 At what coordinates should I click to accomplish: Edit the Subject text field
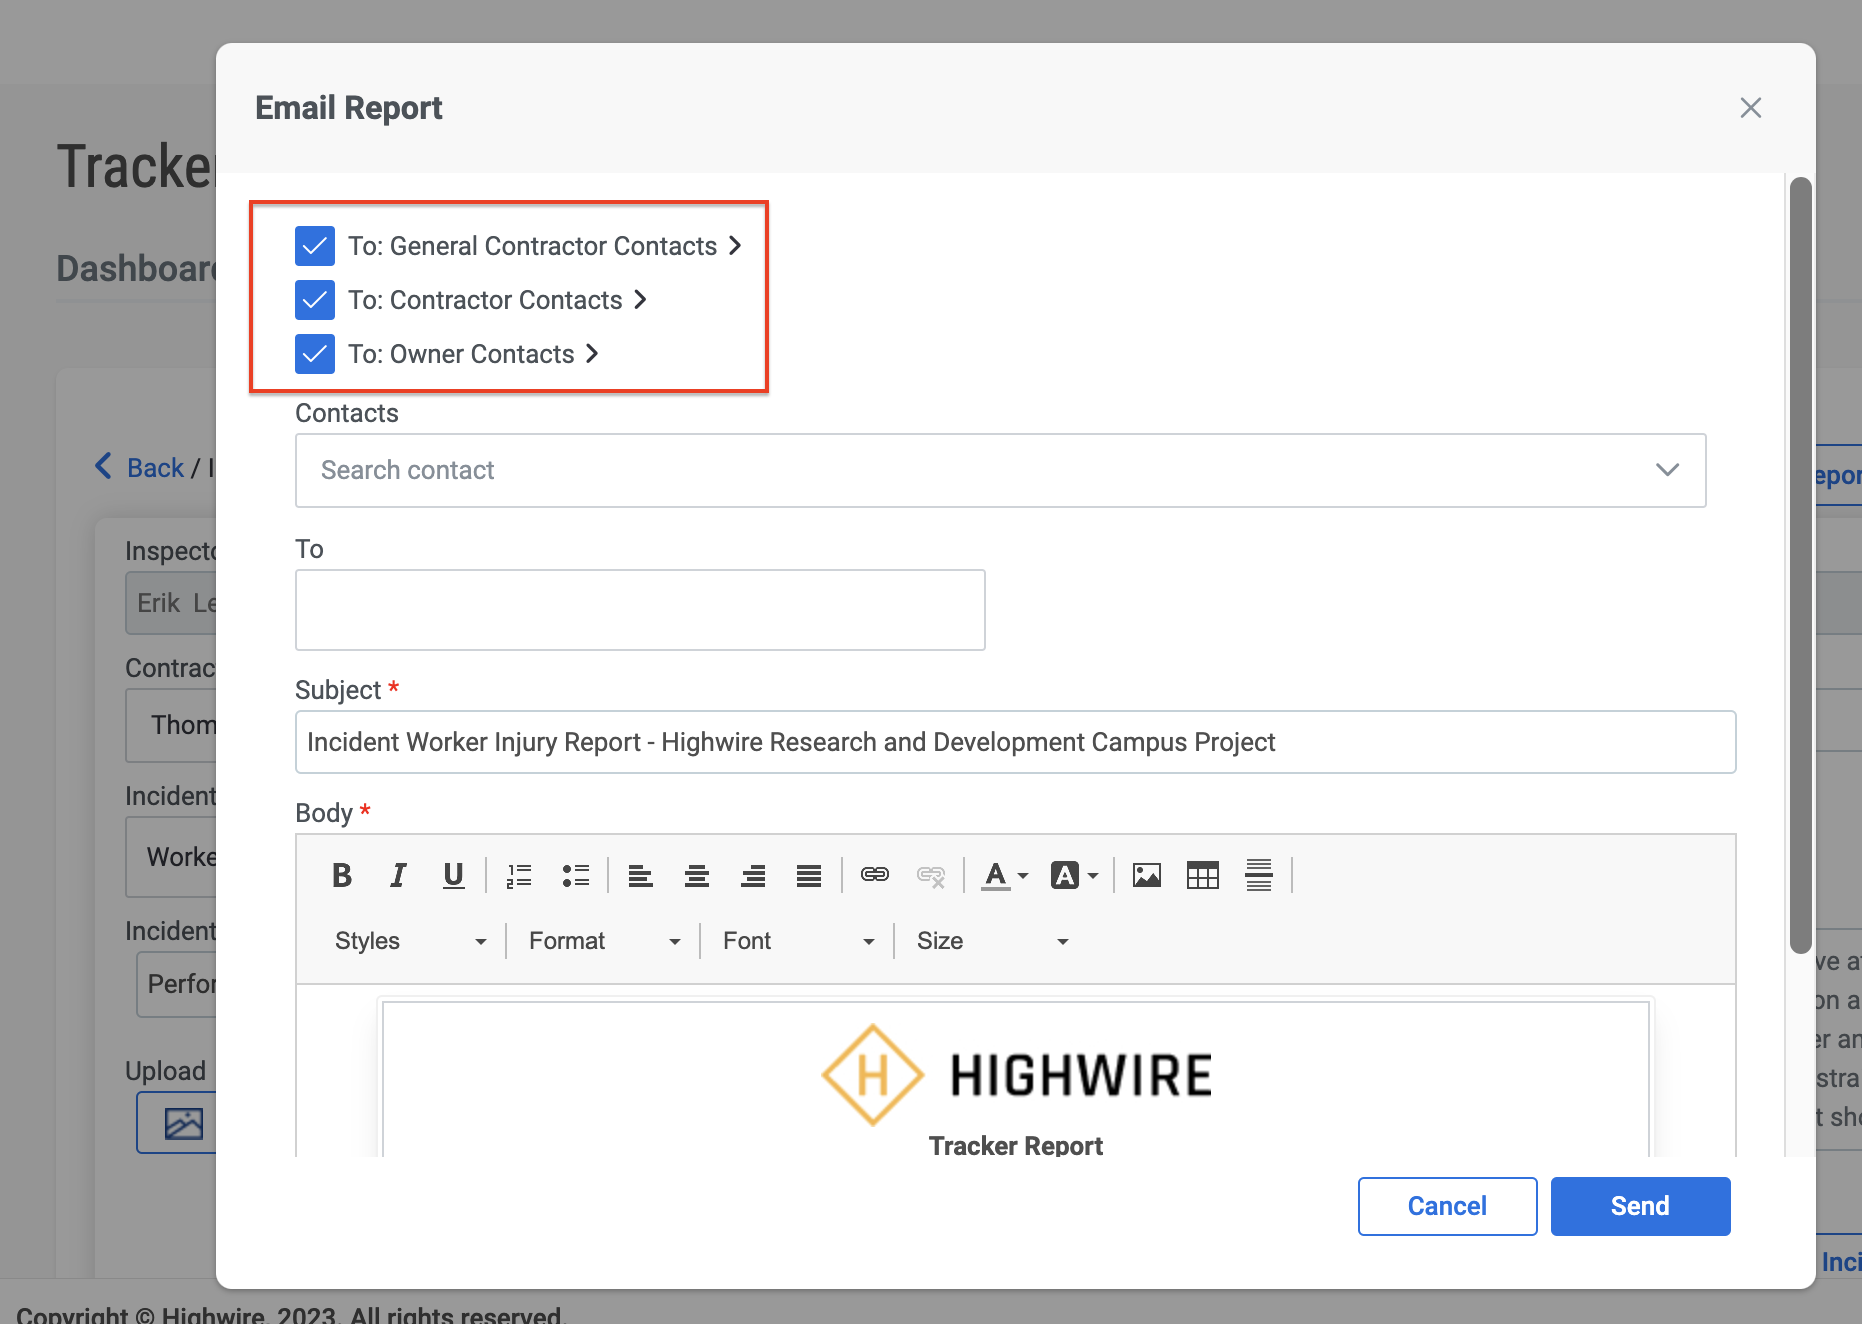click(x=1016, y=742)
